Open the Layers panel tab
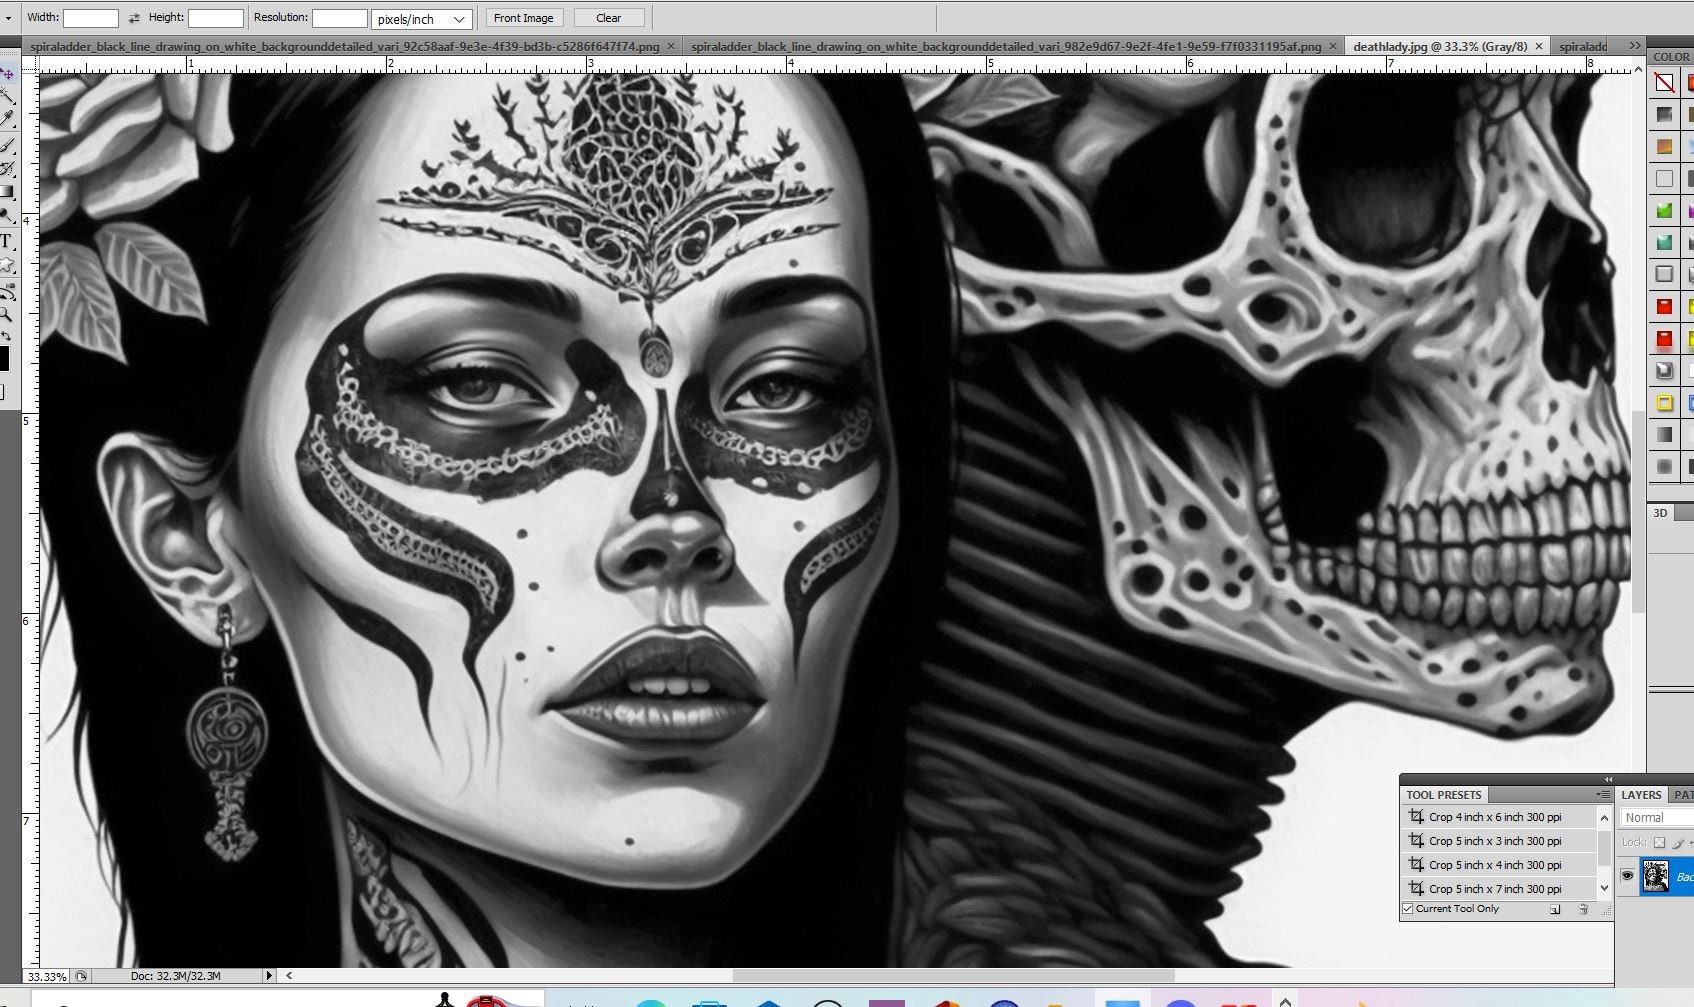 click(x=1641, y=795)
